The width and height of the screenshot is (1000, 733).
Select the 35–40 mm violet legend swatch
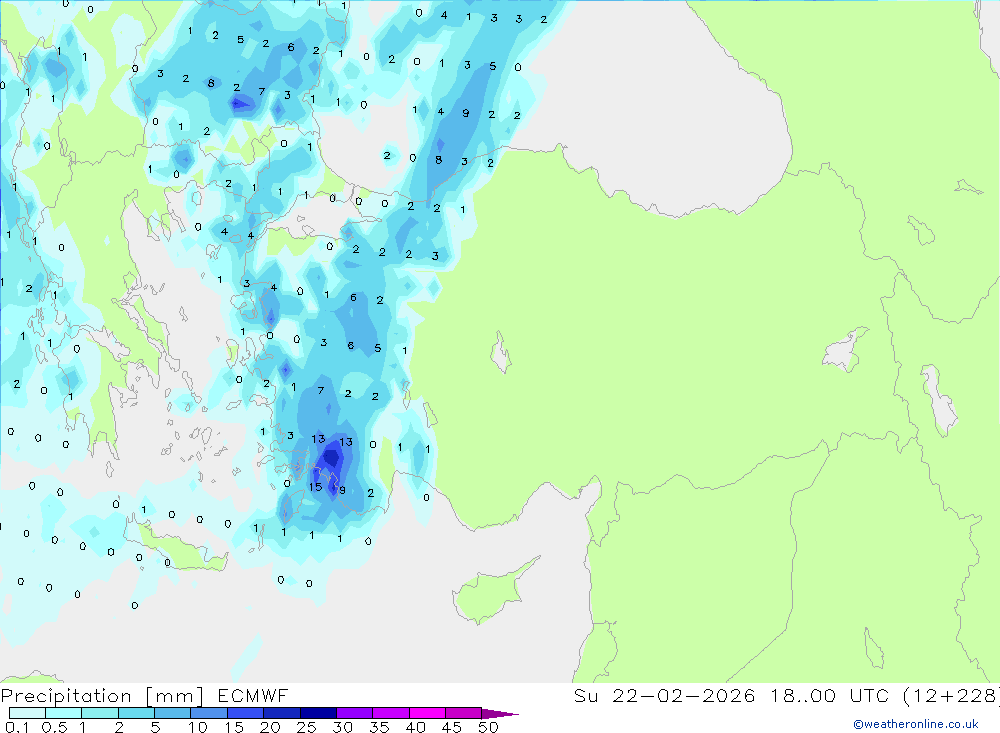(391, 713)
